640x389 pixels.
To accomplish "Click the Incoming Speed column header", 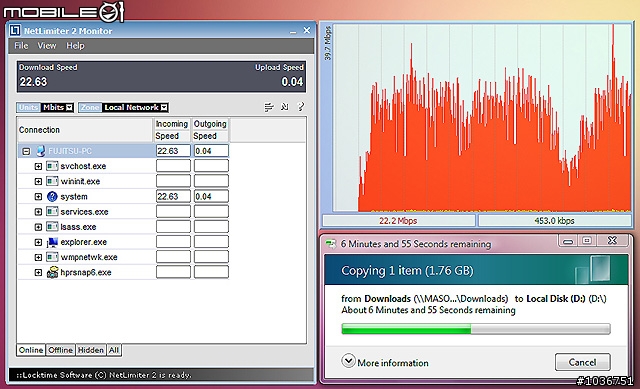I will tap(172, 130).
